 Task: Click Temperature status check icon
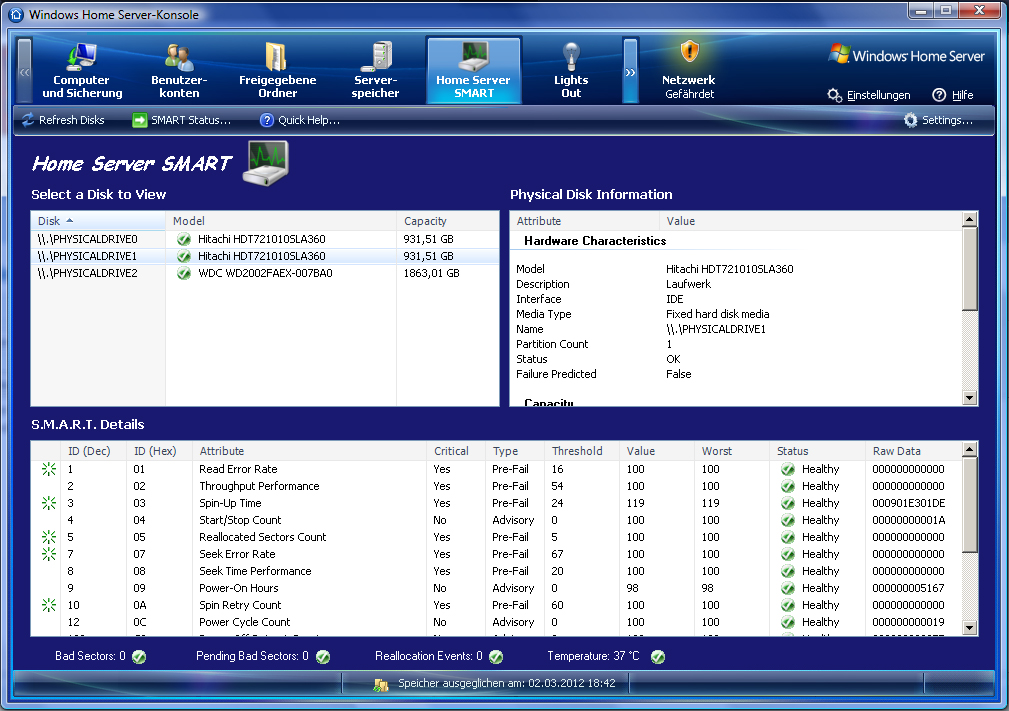(658, 657)
